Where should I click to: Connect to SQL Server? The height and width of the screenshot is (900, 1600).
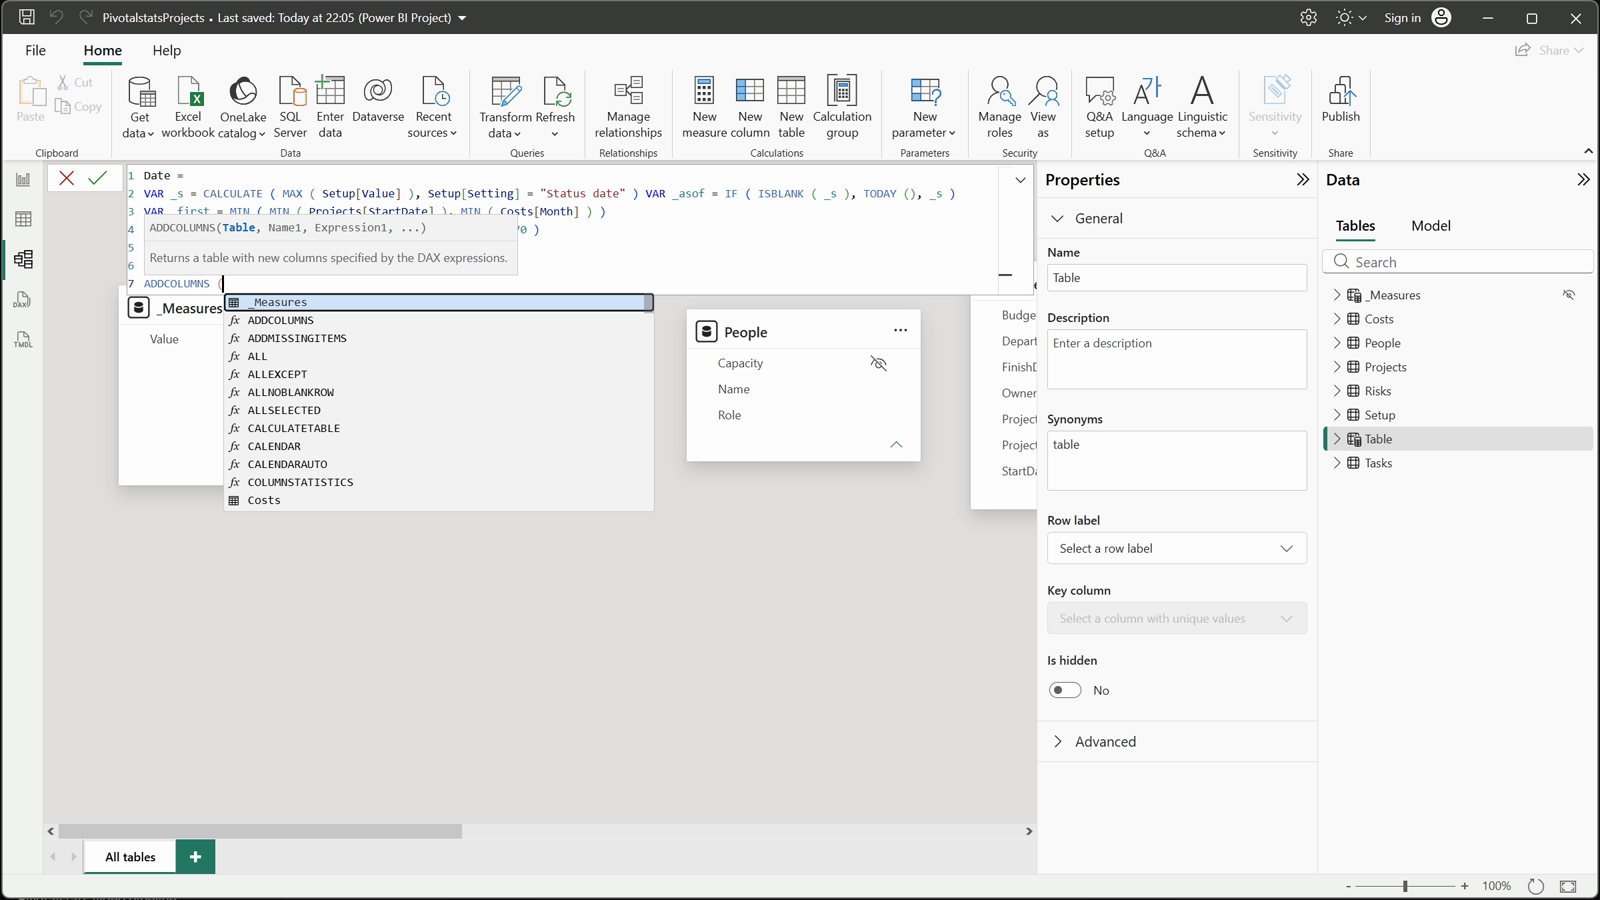pos(290,107)
